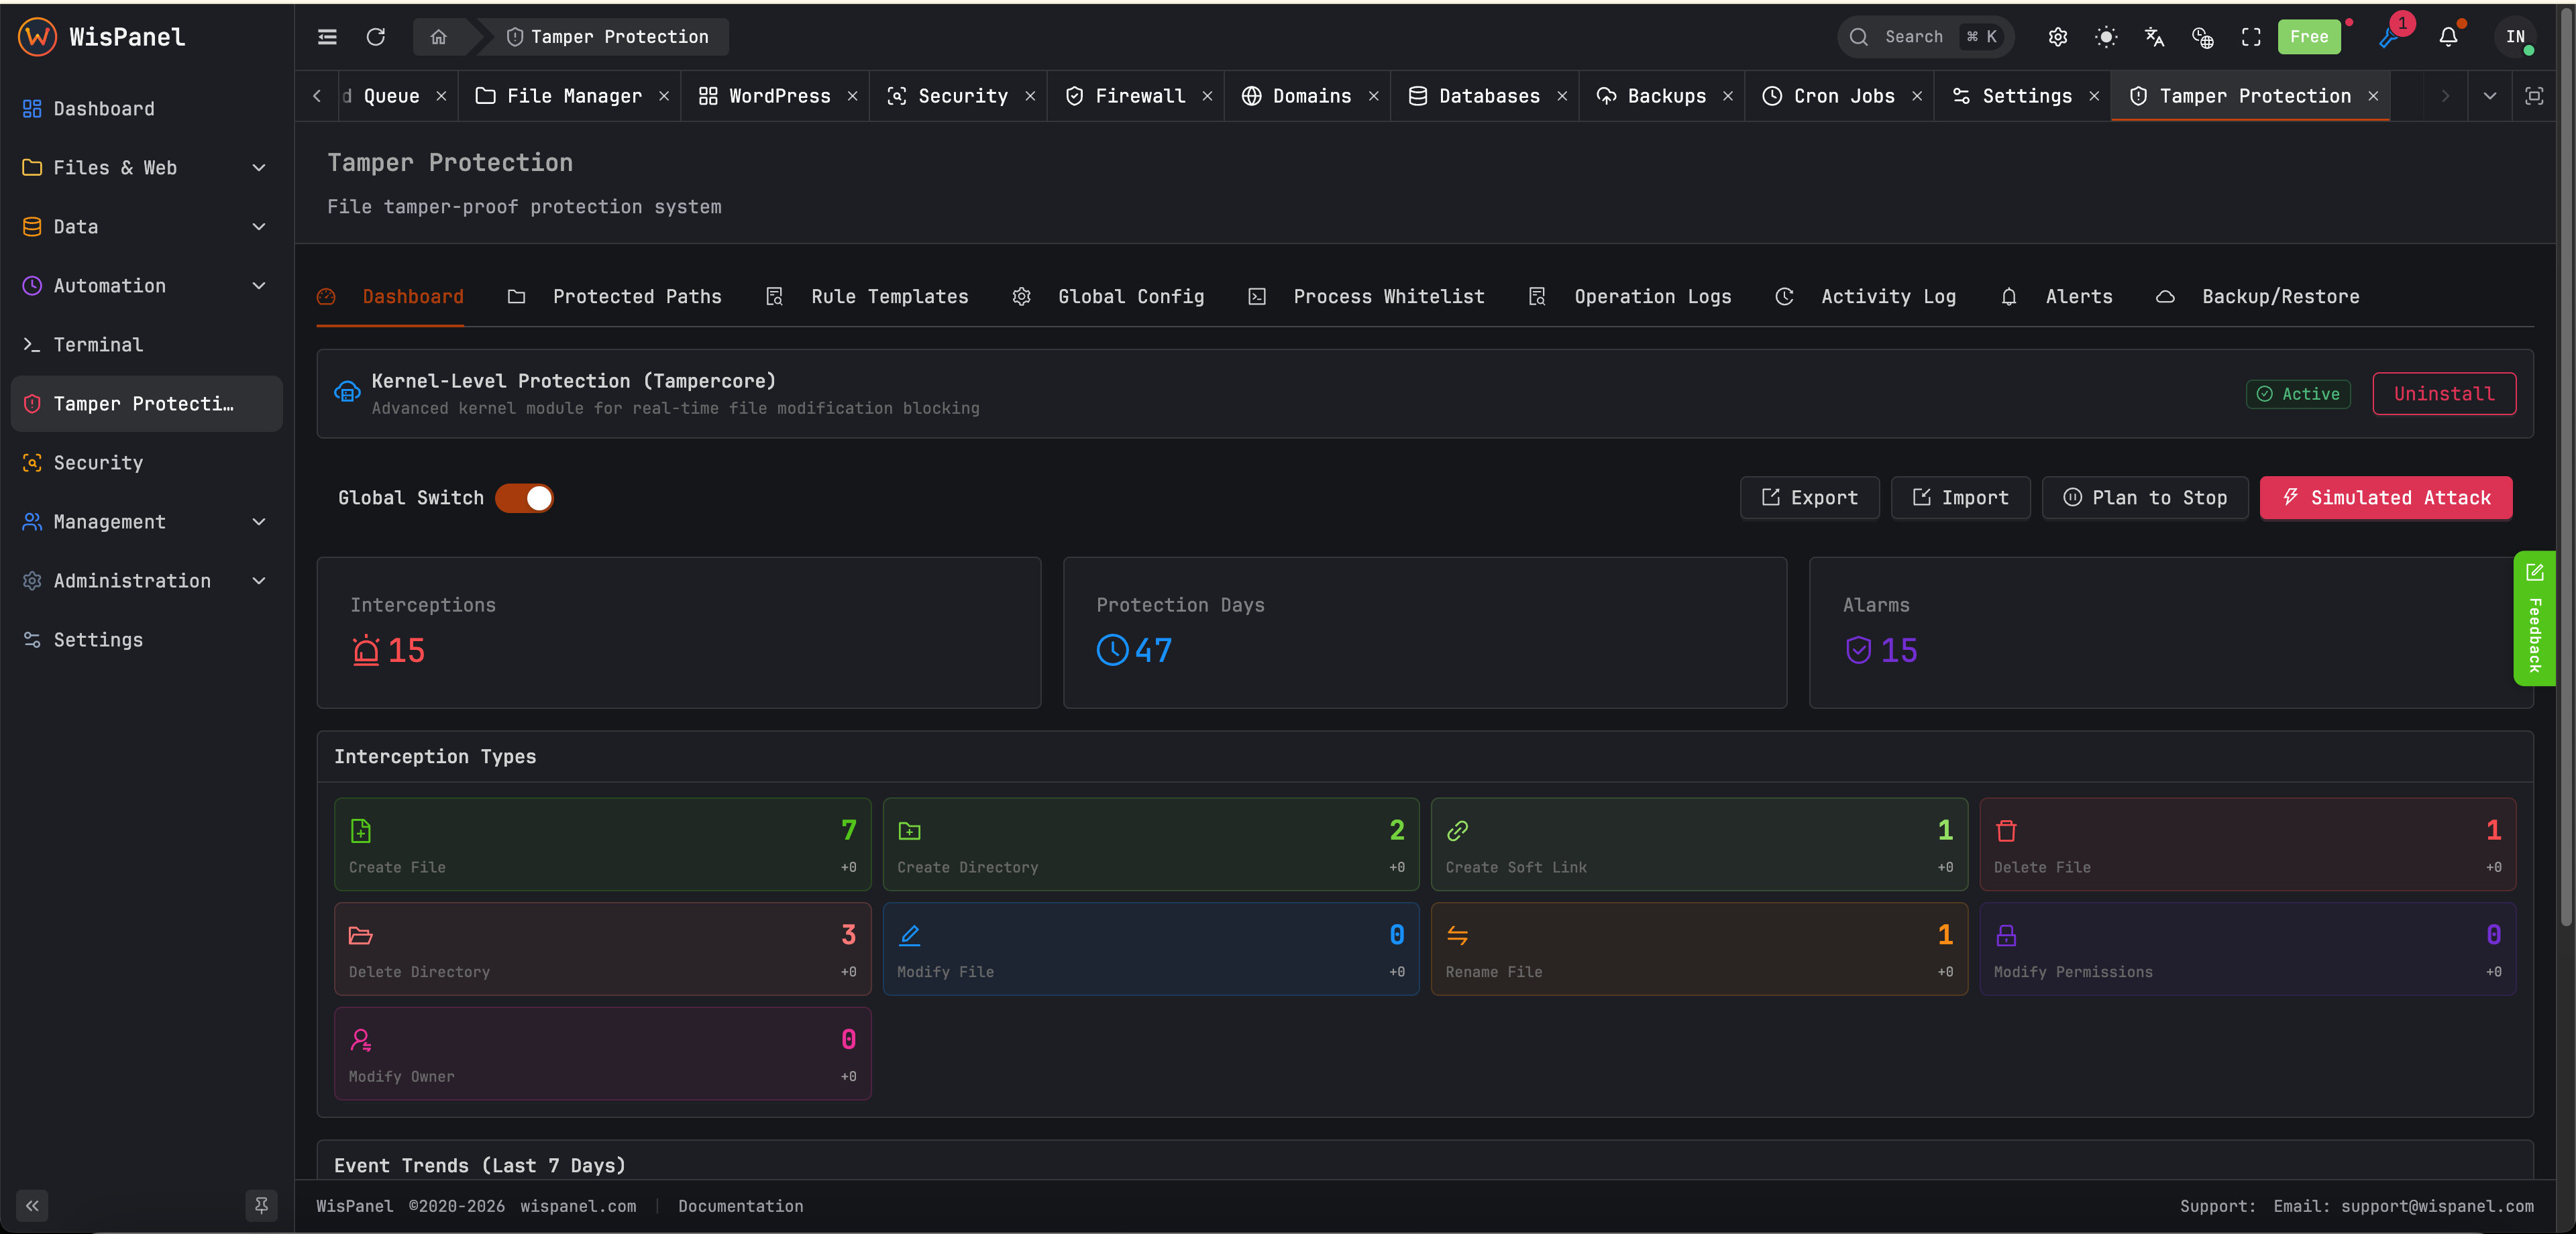2576x1234 pixels.
Task: Switch to the Global Config tab
Action: pos(1109,296)
